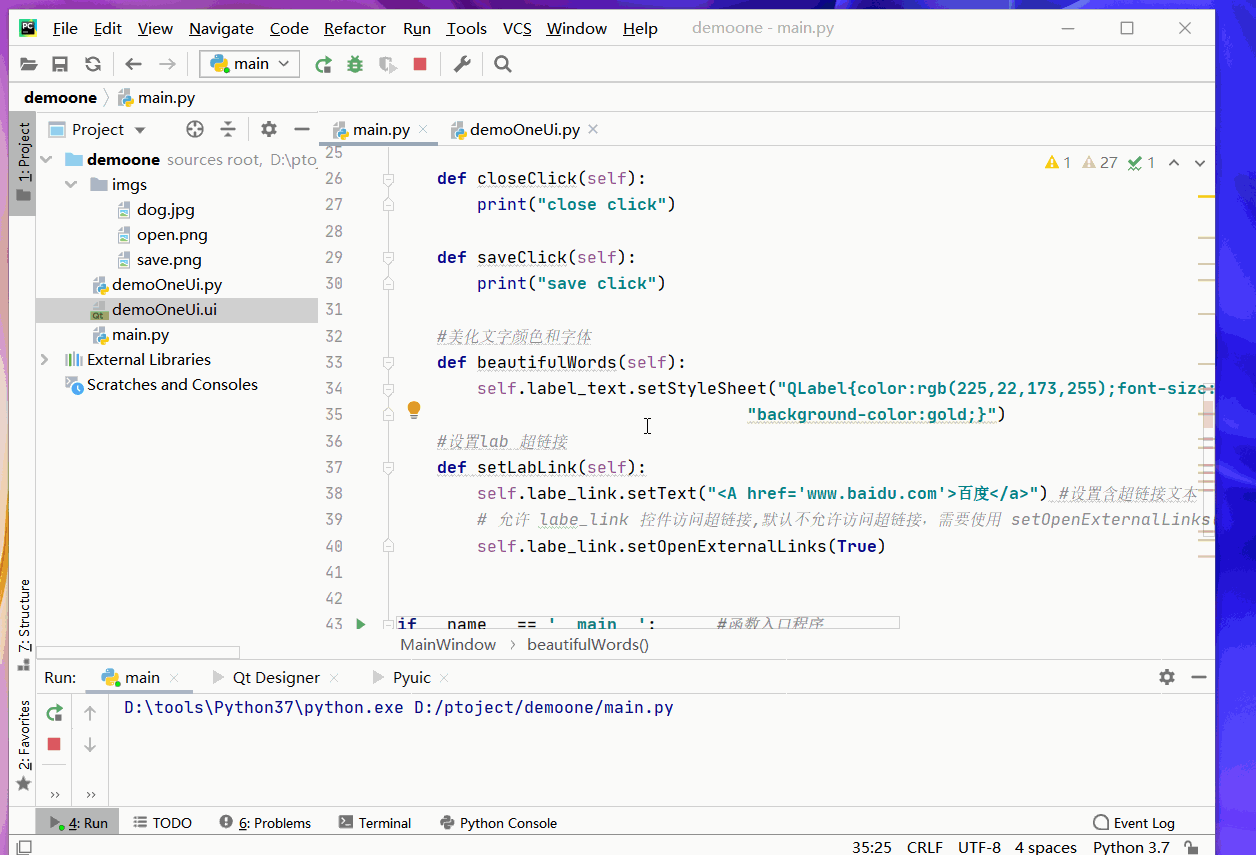Click the yellow lightbulb intention icon
This screenshot has height=855, width=1256.
coord(414,410)
